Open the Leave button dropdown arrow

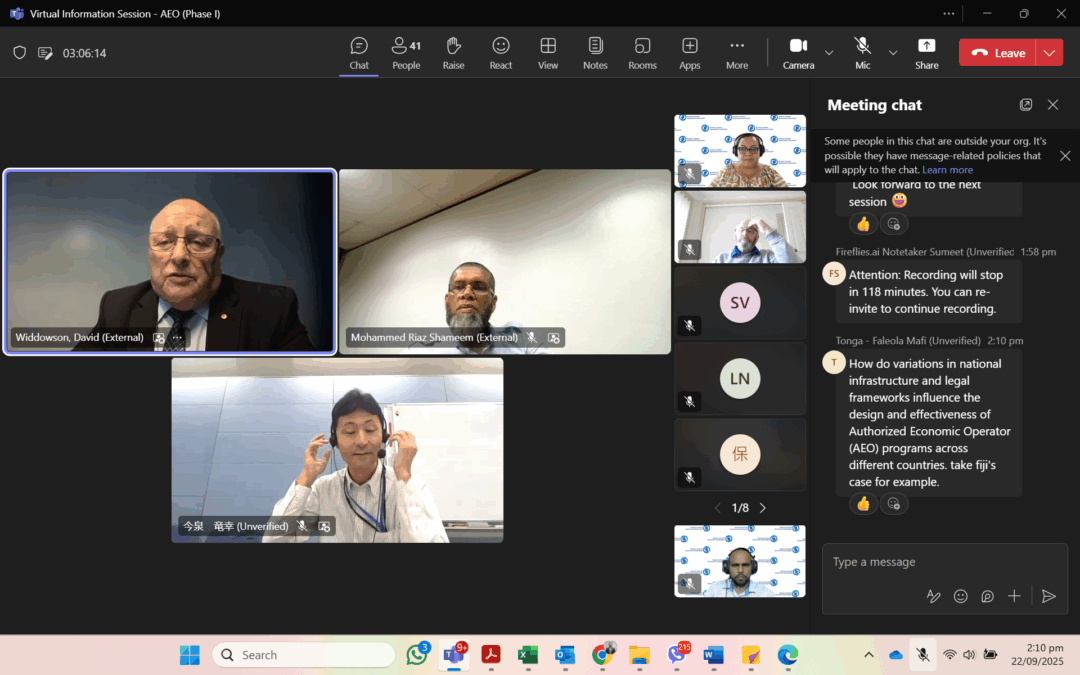click(x=1049, y=53)
